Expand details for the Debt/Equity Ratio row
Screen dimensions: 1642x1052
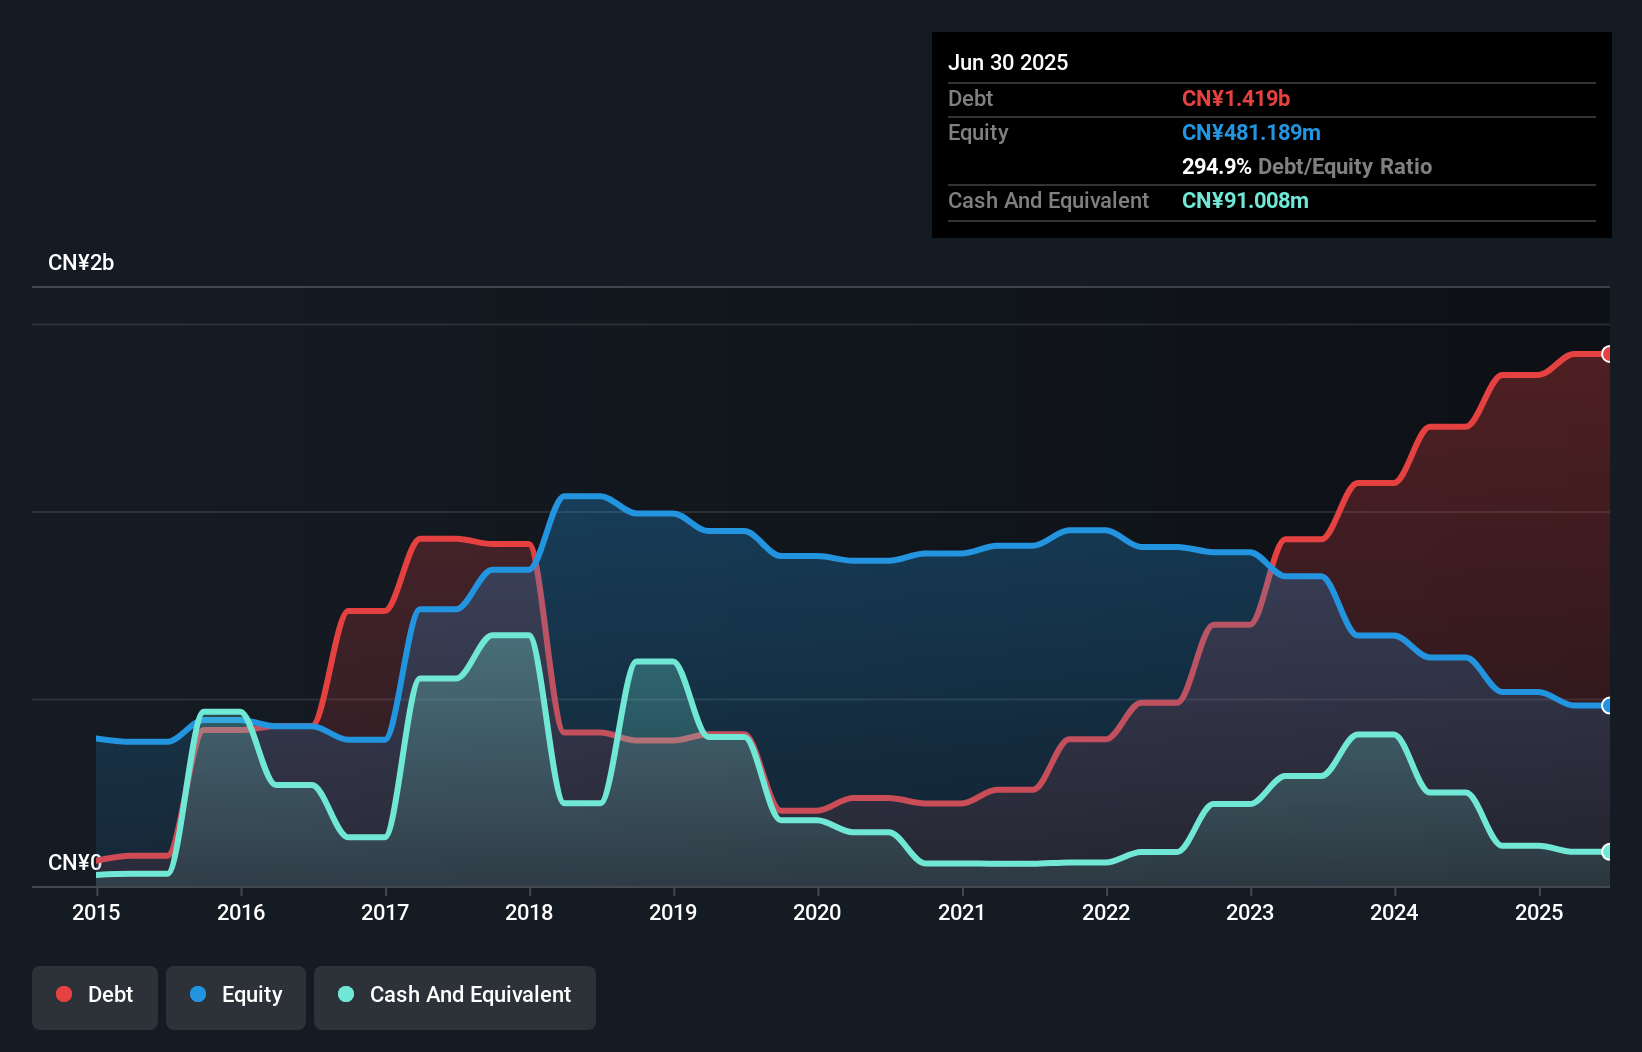(x=1307, y=166)
